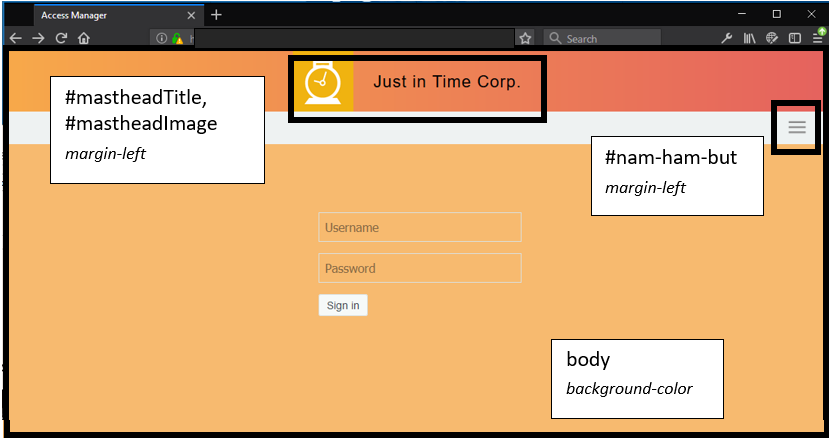
Task: Reload the page
Action: coord(61,38)
